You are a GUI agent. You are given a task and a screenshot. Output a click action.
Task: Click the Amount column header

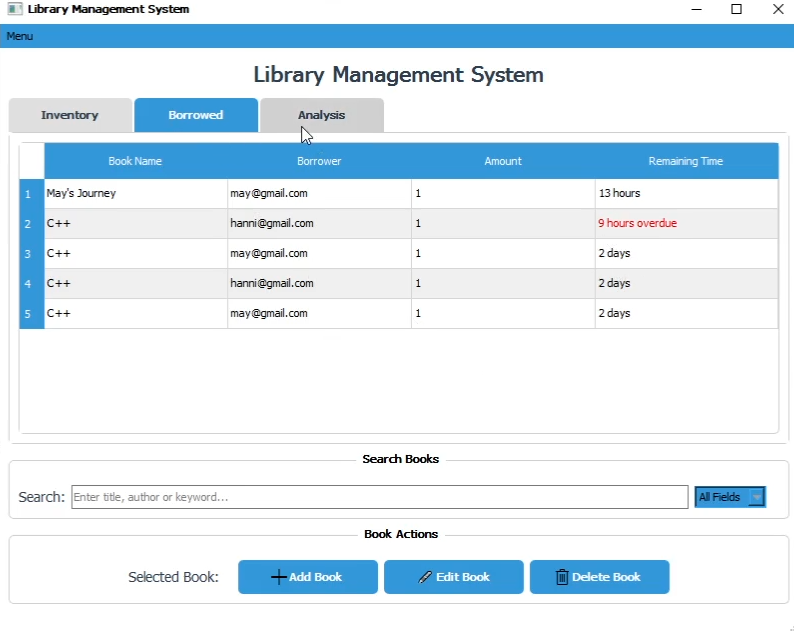503,161
